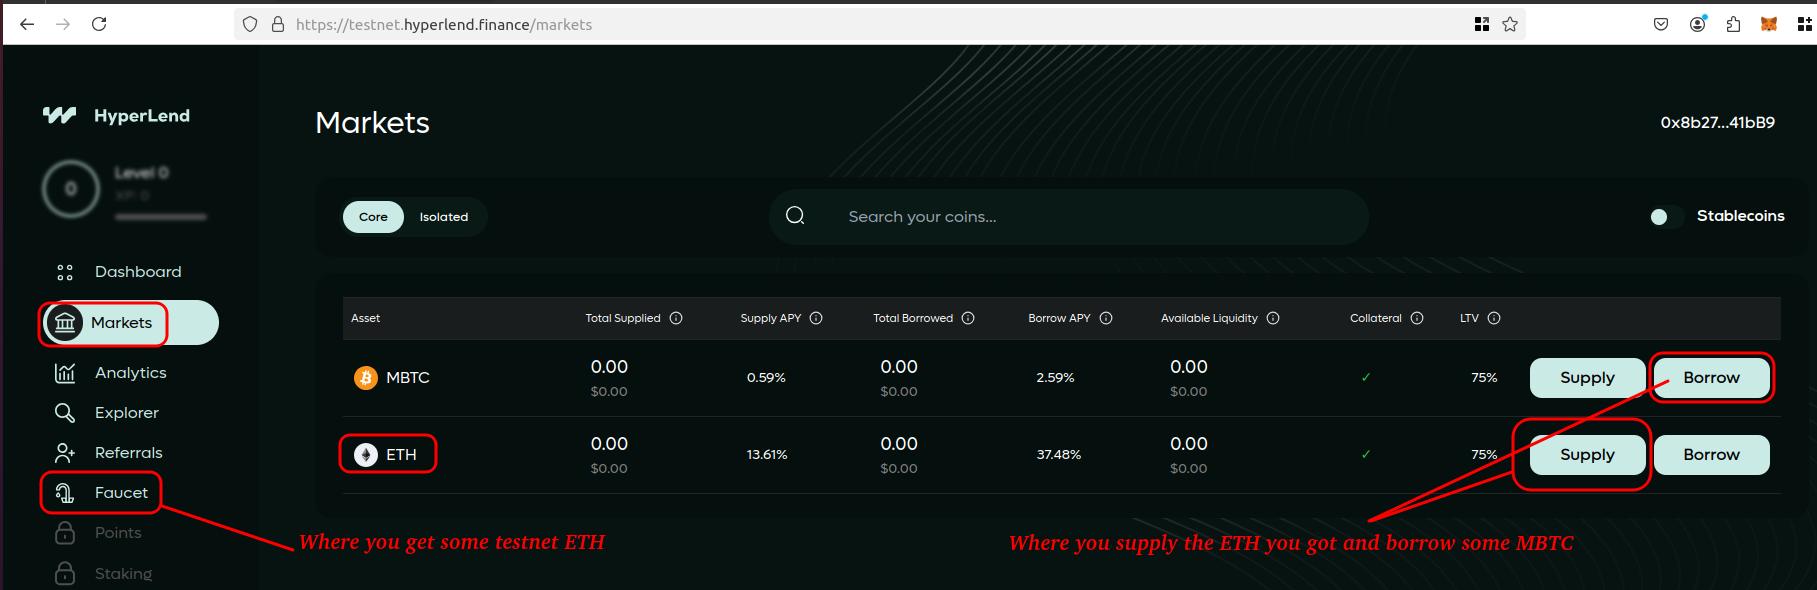This screenshot has width=1817, height=590.
Task: Toggle the Stablecoins filter switch
Action: (1666, 217)
